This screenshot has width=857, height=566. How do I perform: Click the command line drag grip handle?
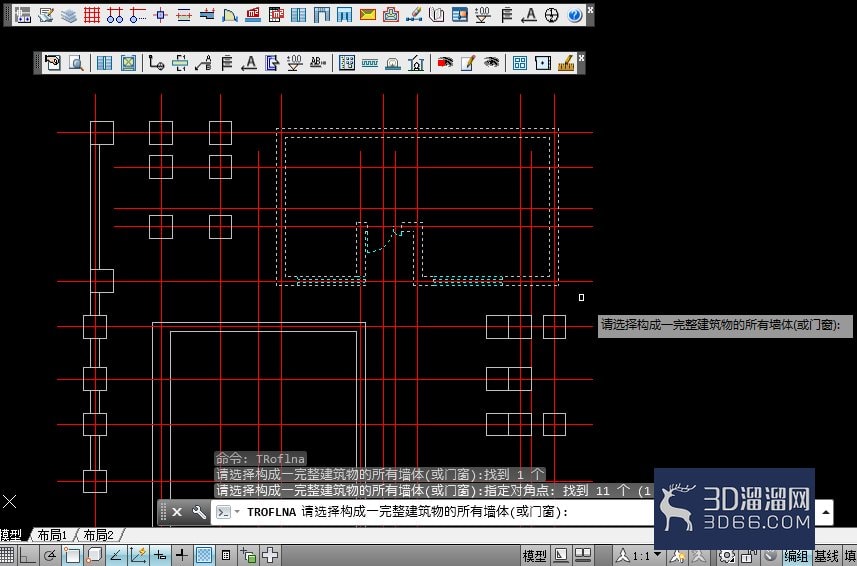[163, 512]
